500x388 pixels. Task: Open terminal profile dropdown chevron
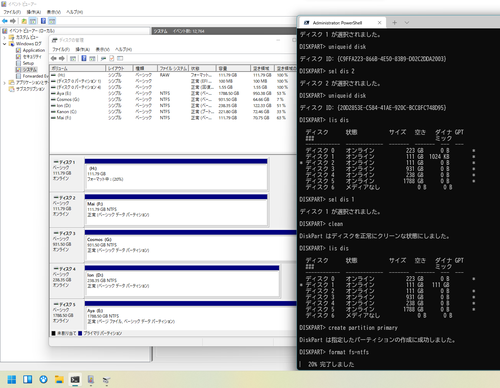click(407, 23)
